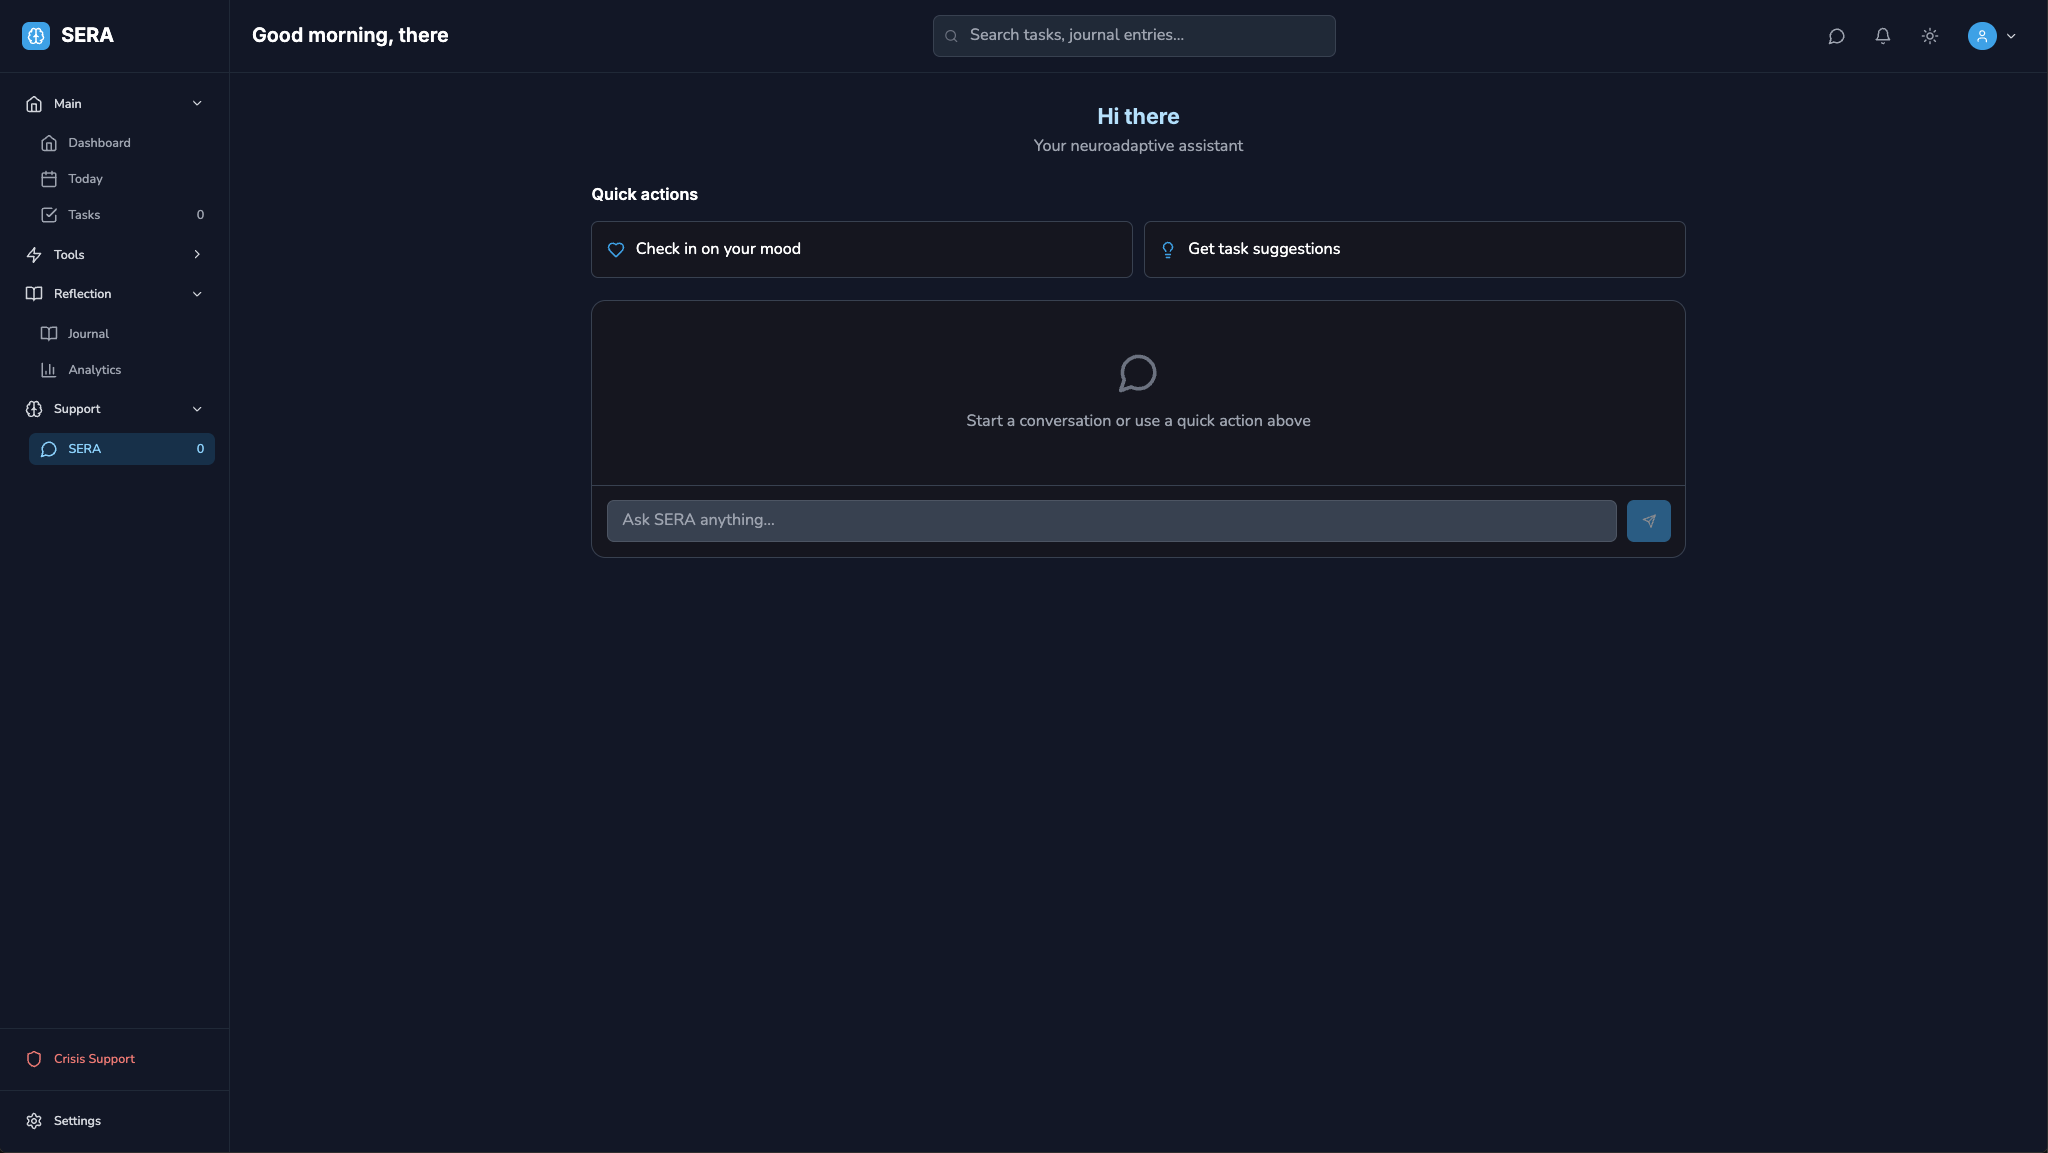Click Check in on your mood

861,249
